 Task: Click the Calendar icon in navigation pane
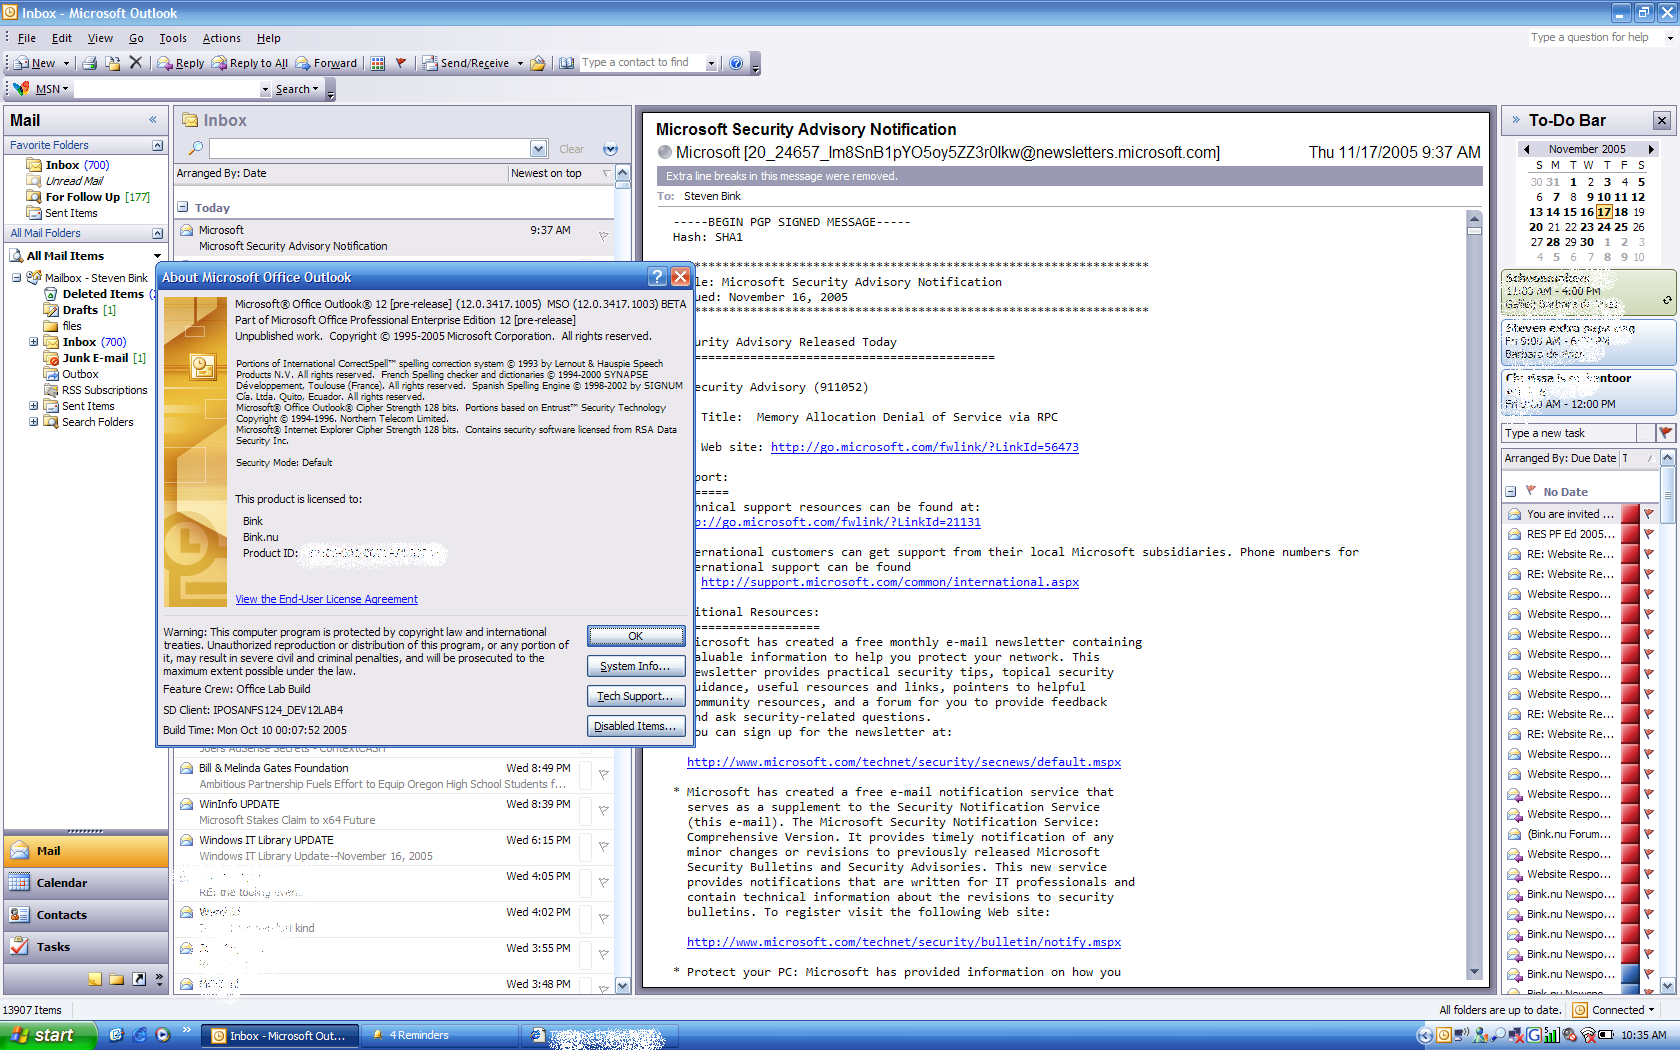pos(19,882)
